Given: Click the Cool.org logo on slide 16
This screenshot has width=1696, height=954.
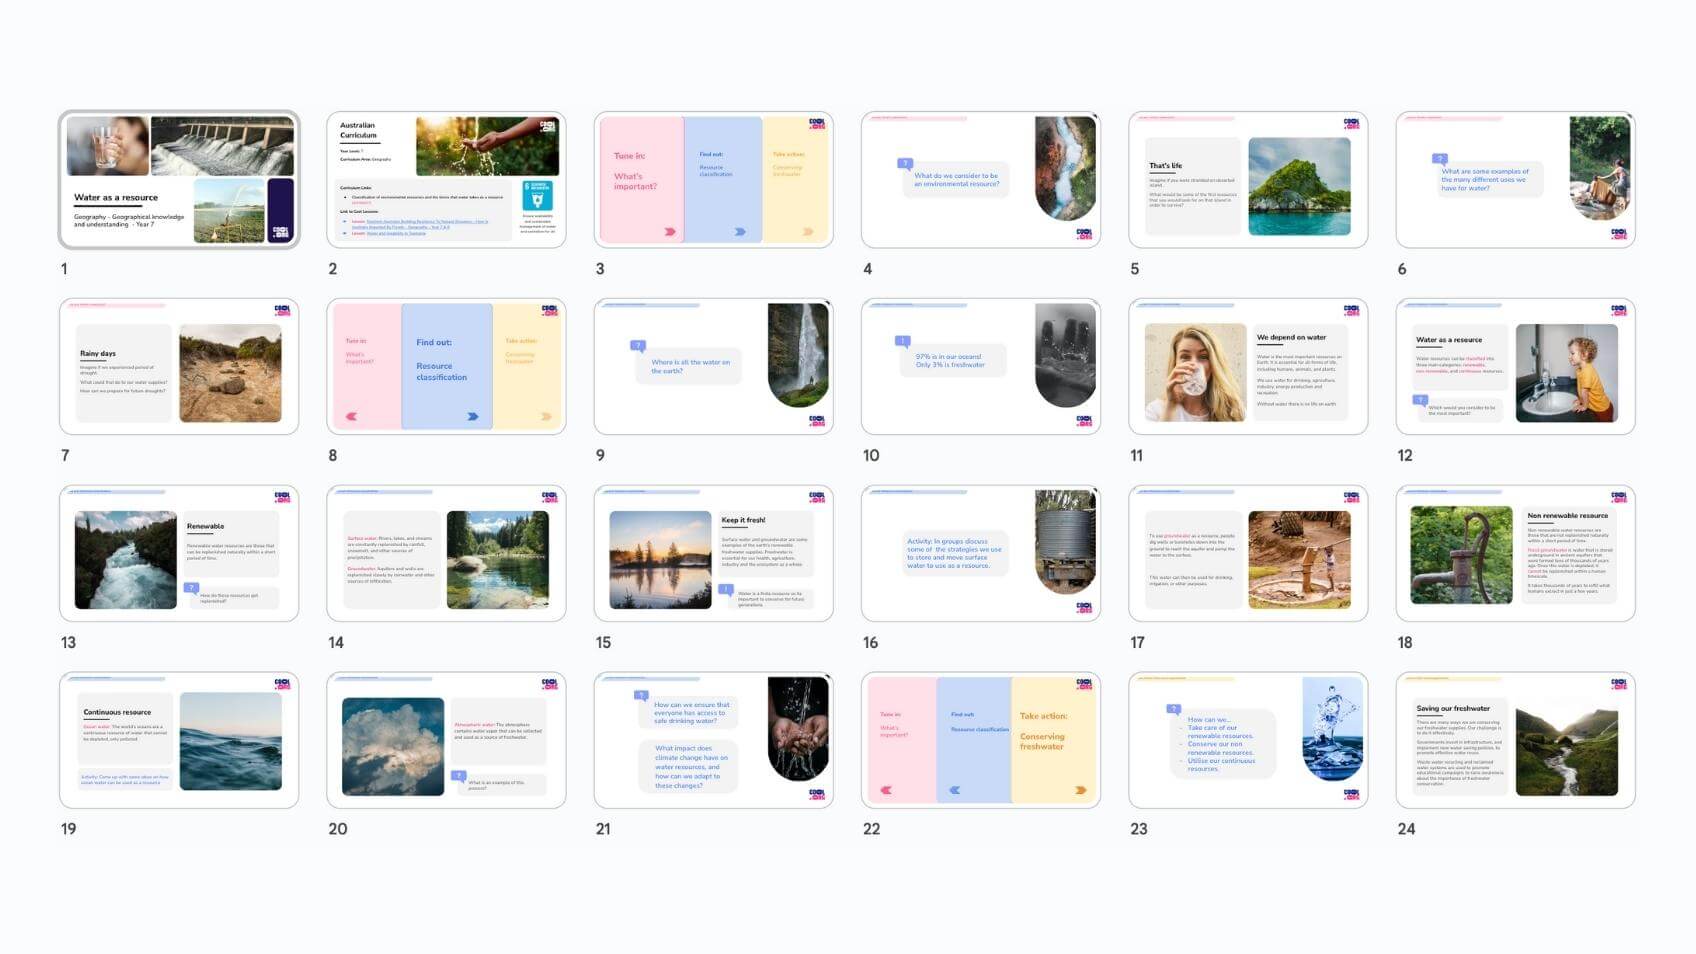Looking at the screenshot, I should [x=1084, y=607].
